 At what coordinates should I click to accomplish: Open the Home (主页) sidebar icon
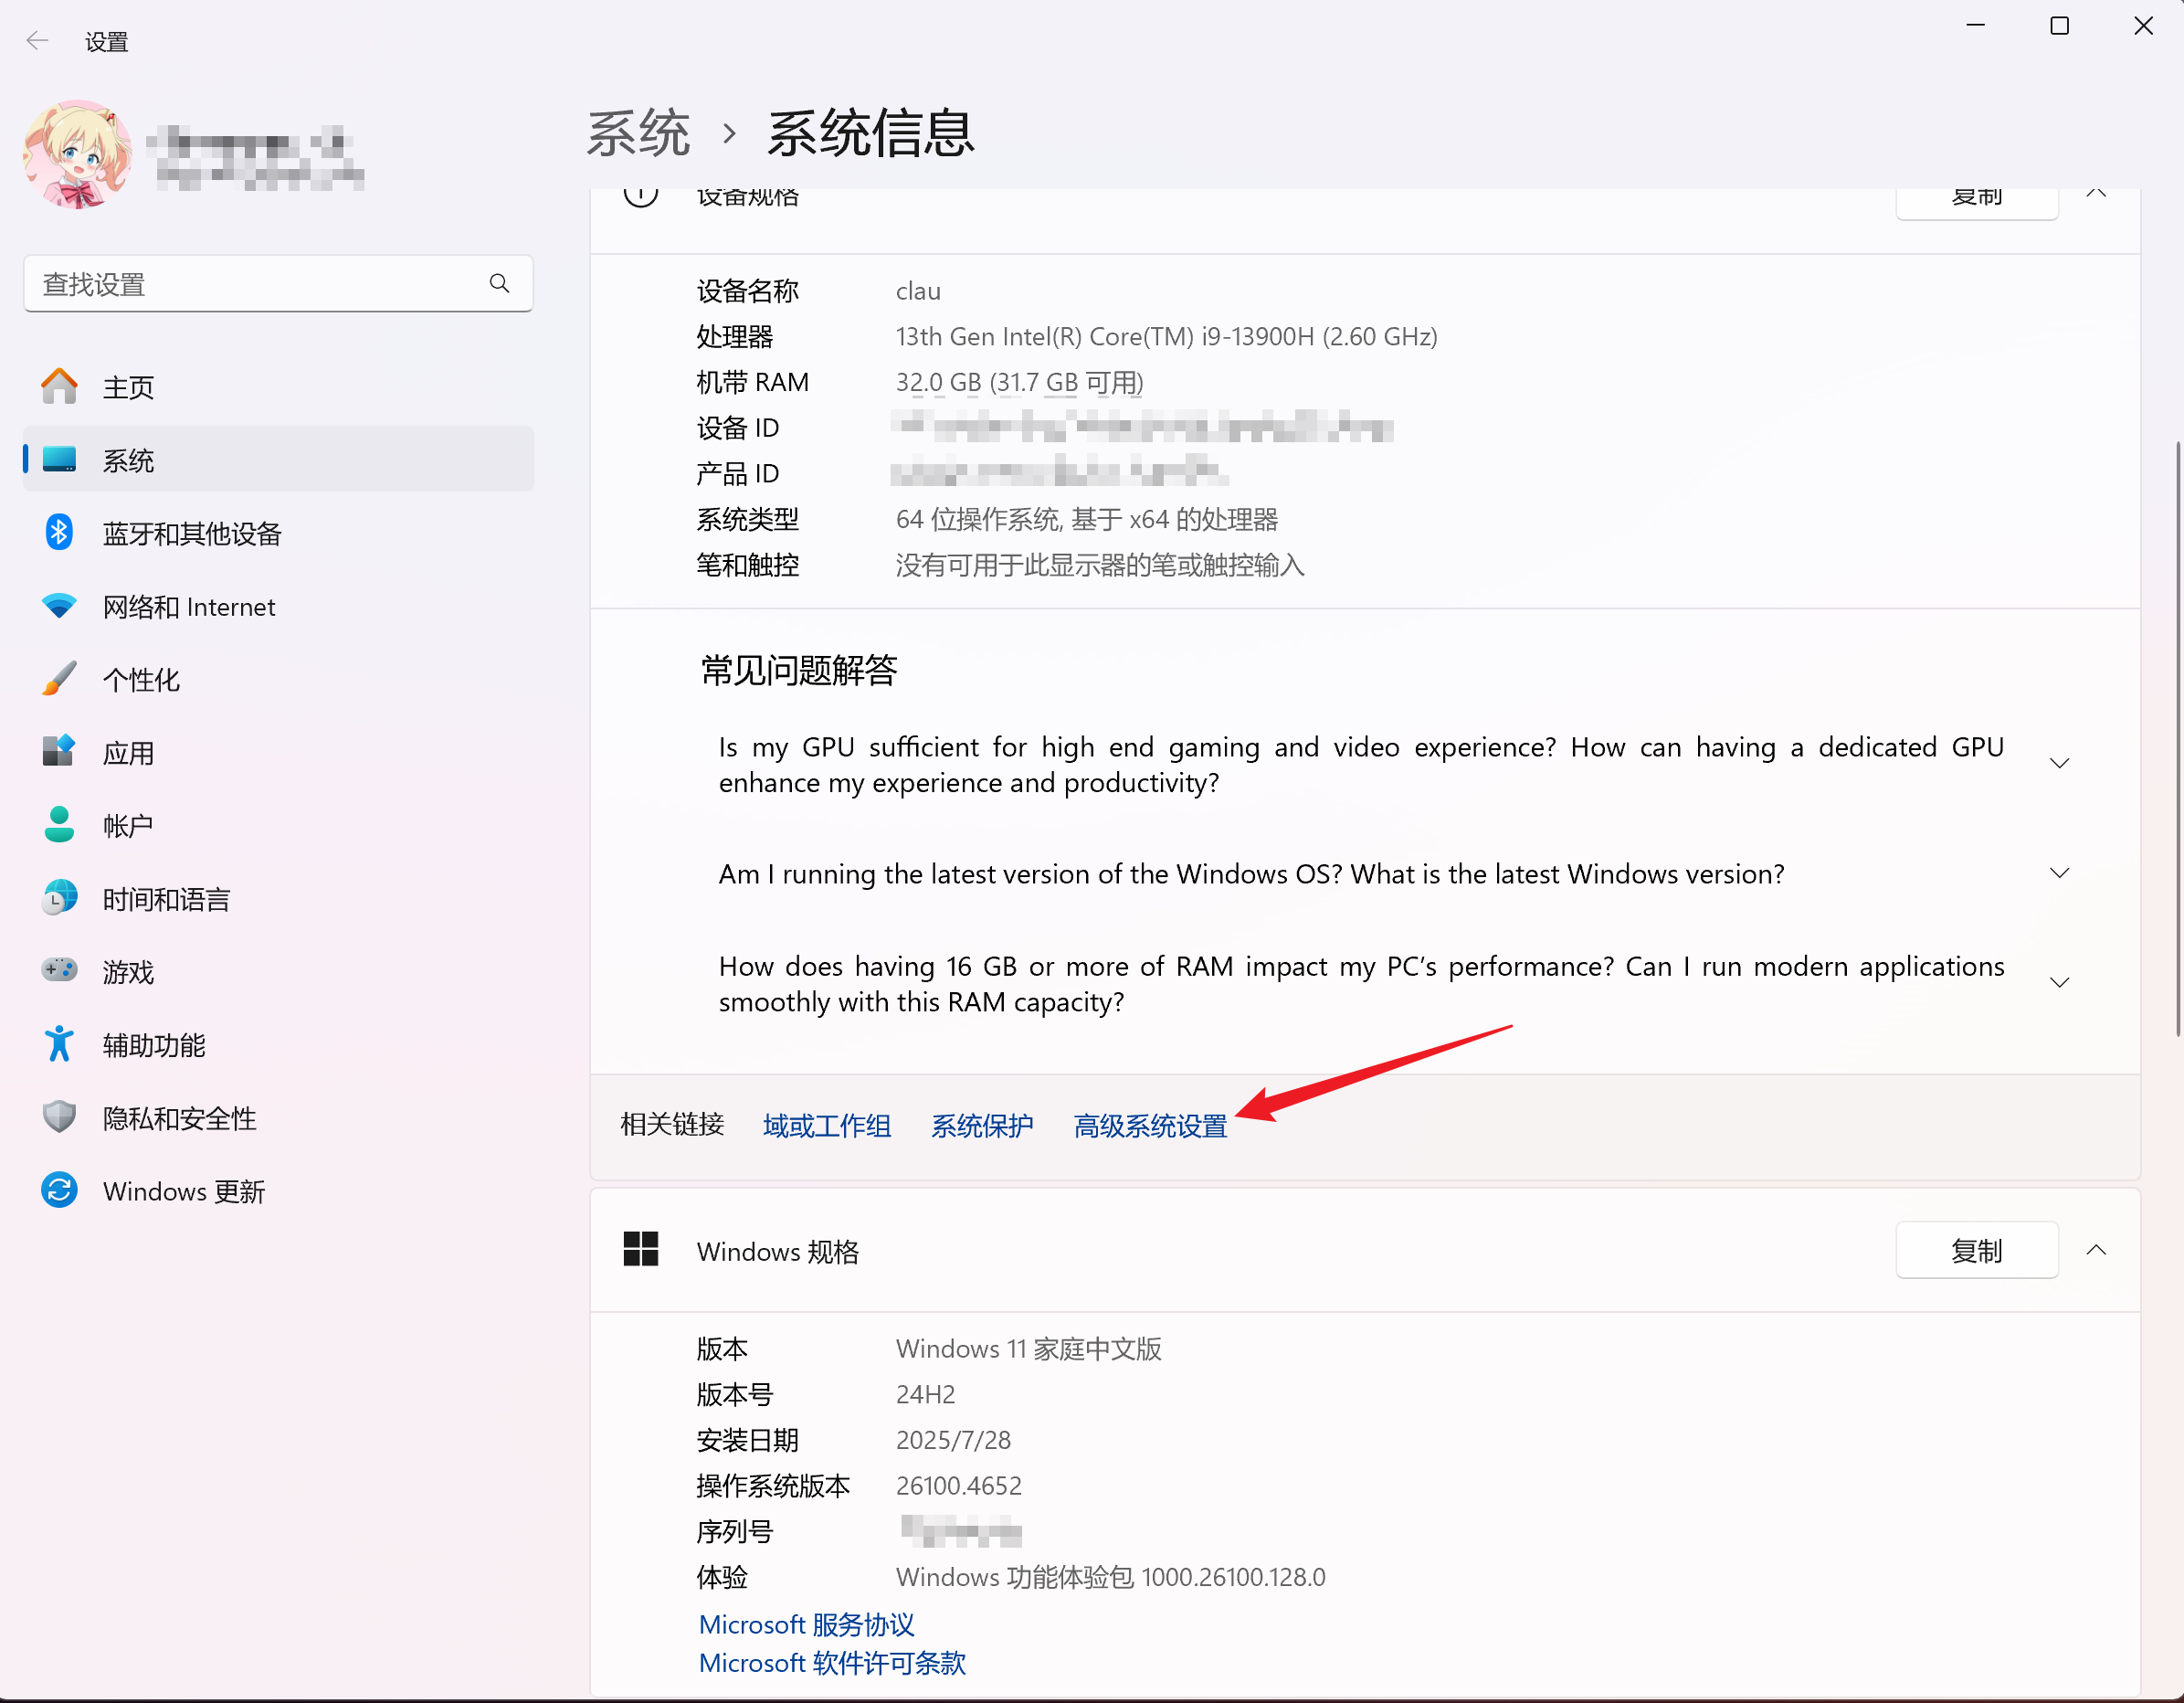59,386
